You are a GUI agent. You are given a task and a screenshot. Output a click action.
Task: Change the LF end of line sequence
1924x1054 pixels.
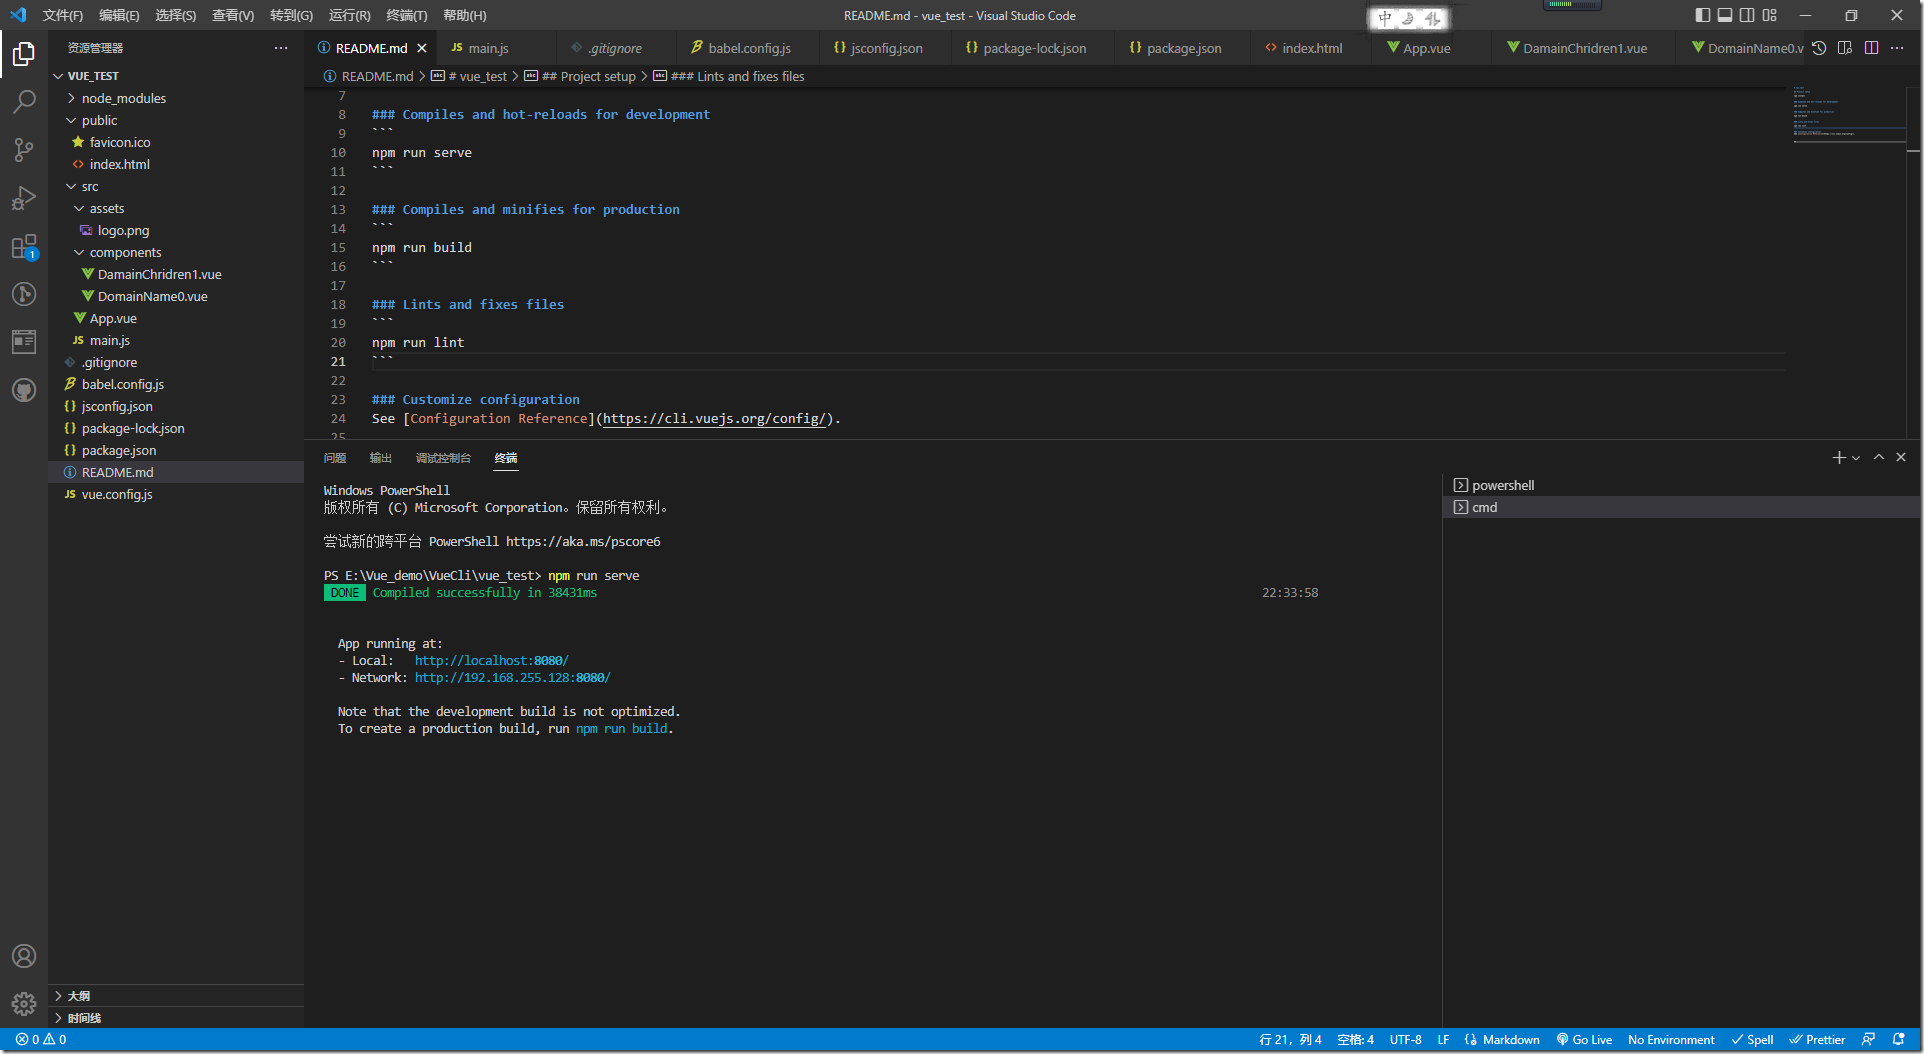(x=1443, y=1040)
